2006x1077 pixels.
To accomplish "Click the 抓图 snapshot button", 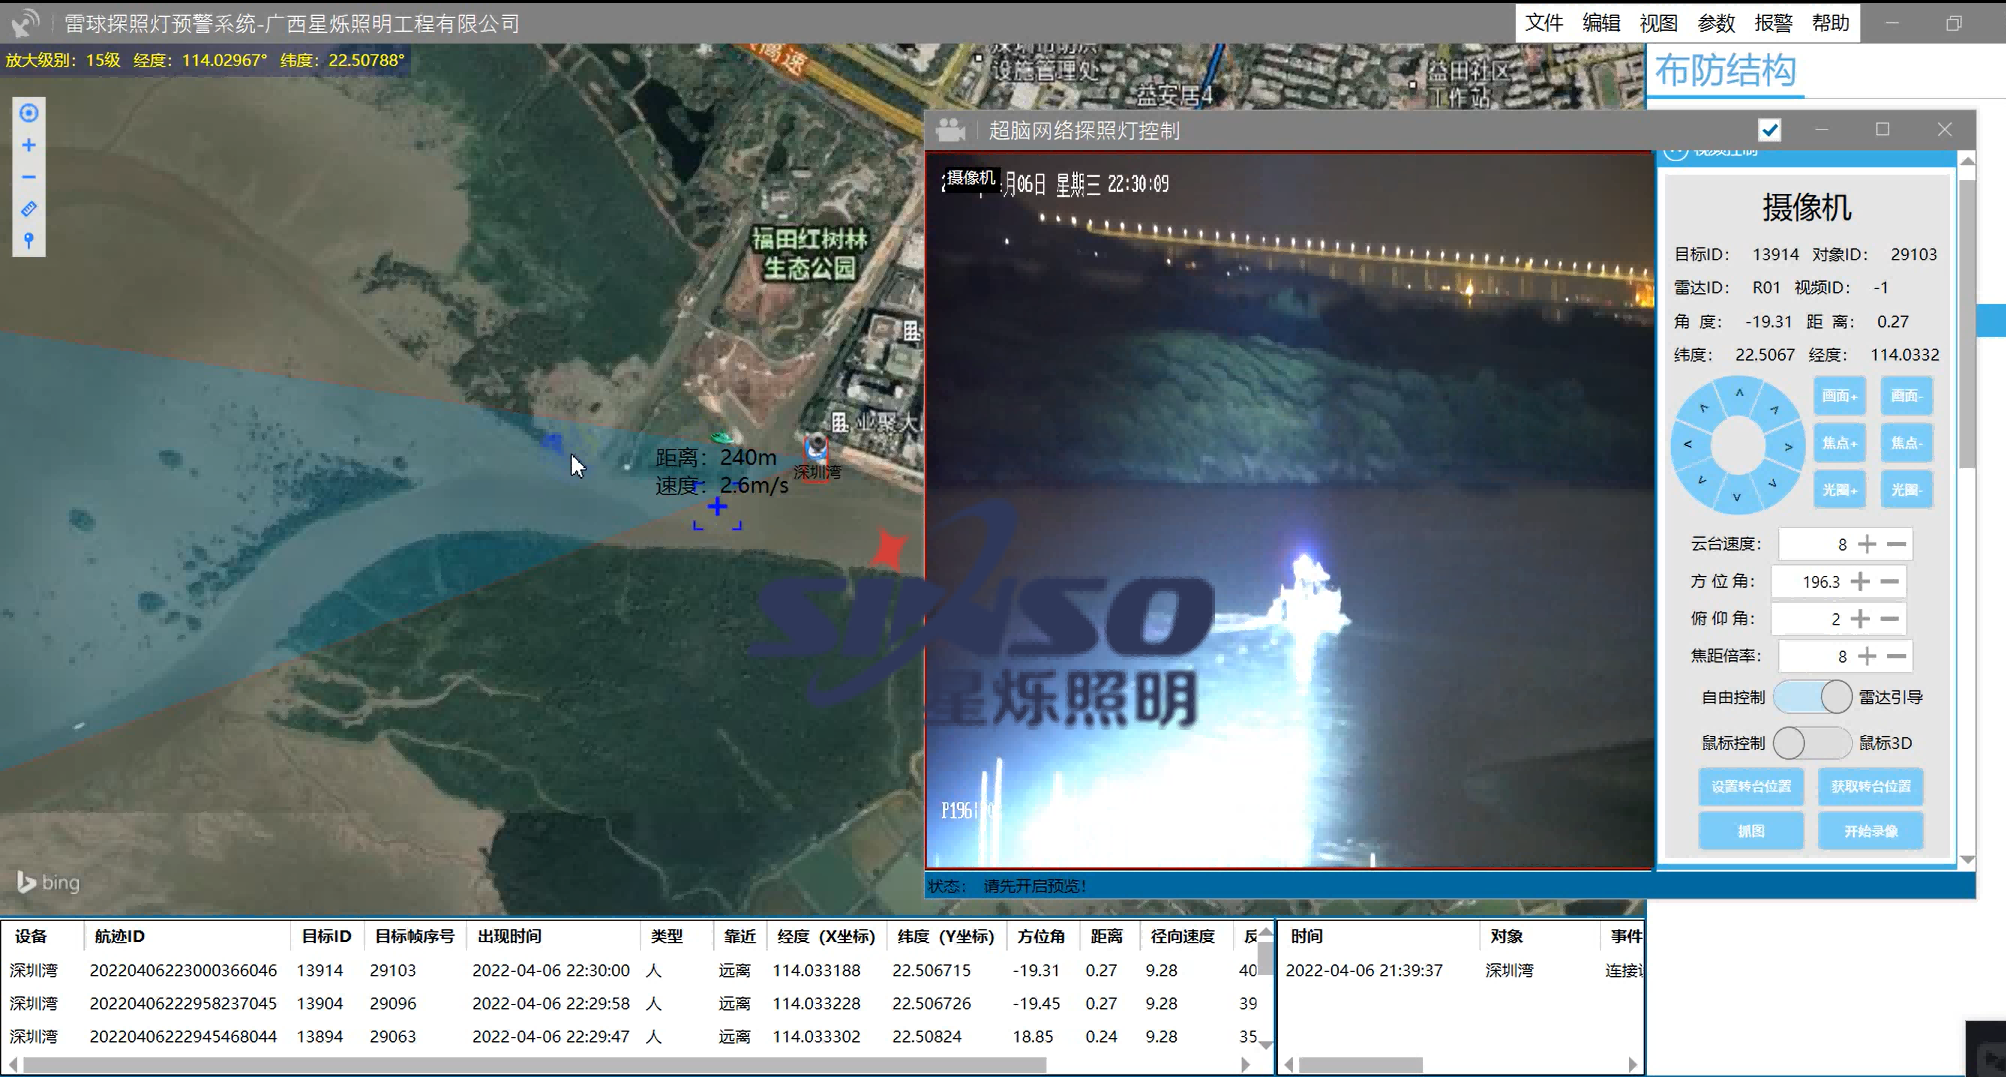I will (x=1750, y=831).
